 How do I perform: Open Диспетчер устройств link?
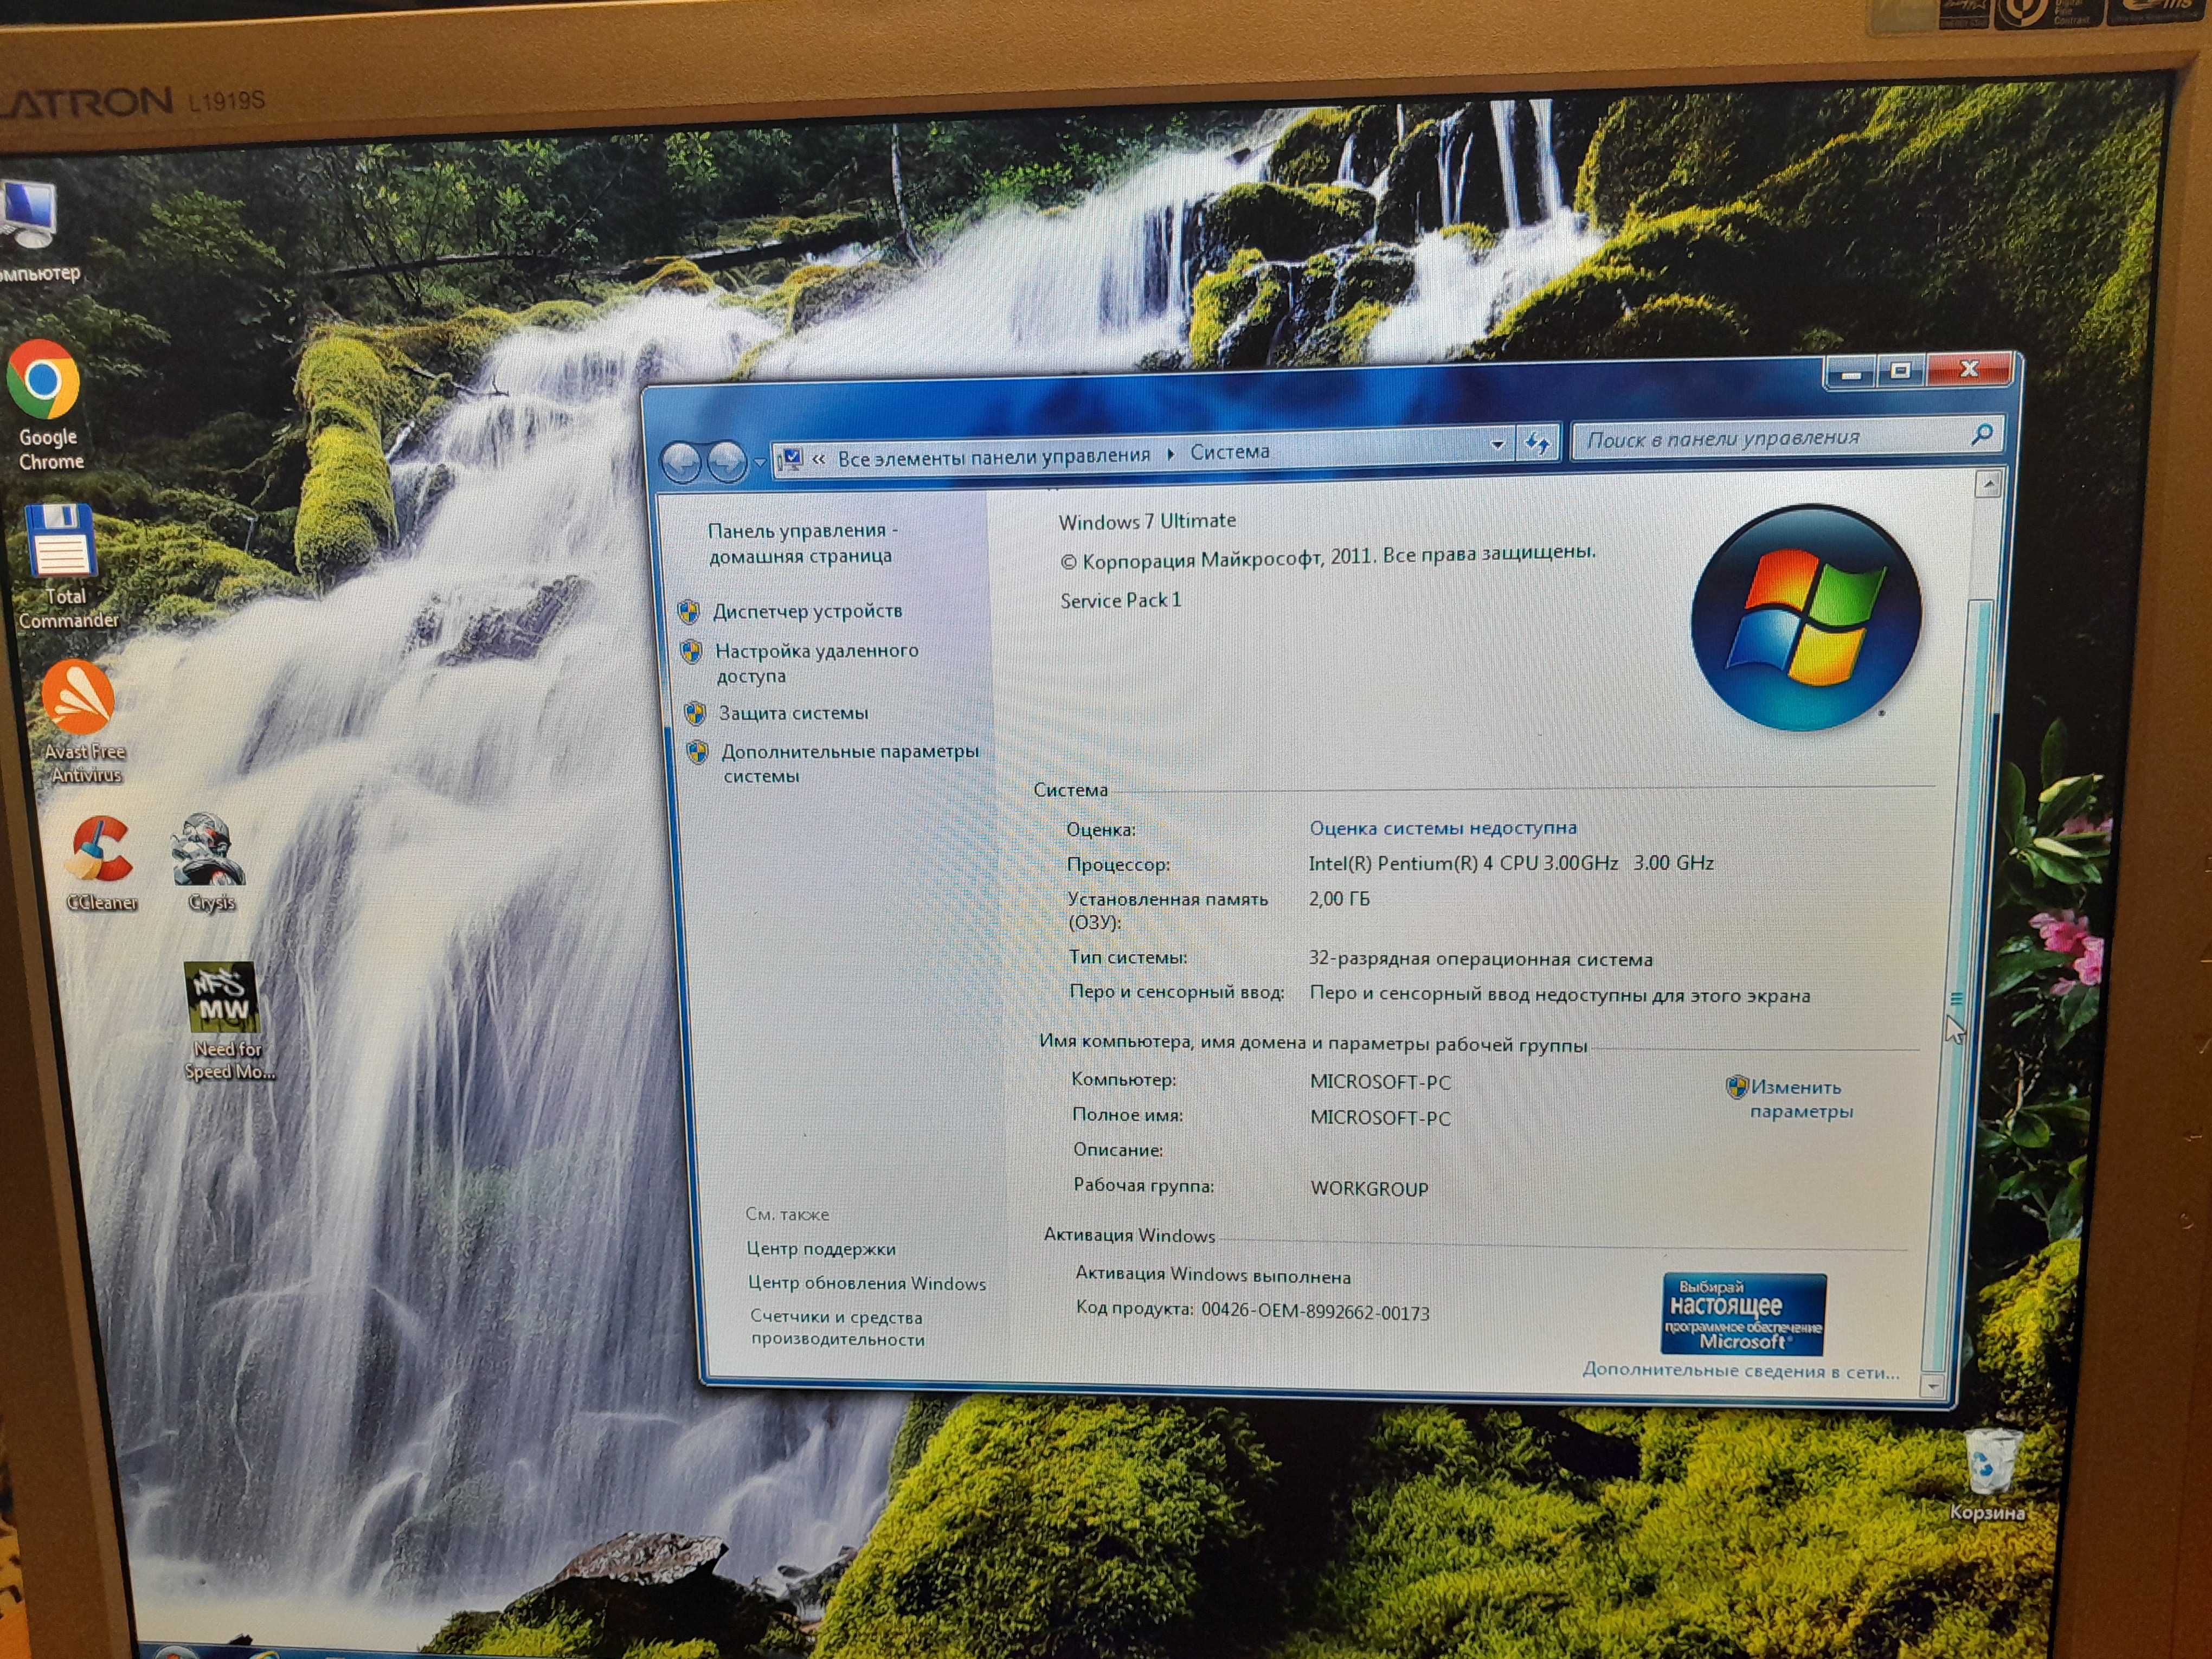tap(807, 611)
